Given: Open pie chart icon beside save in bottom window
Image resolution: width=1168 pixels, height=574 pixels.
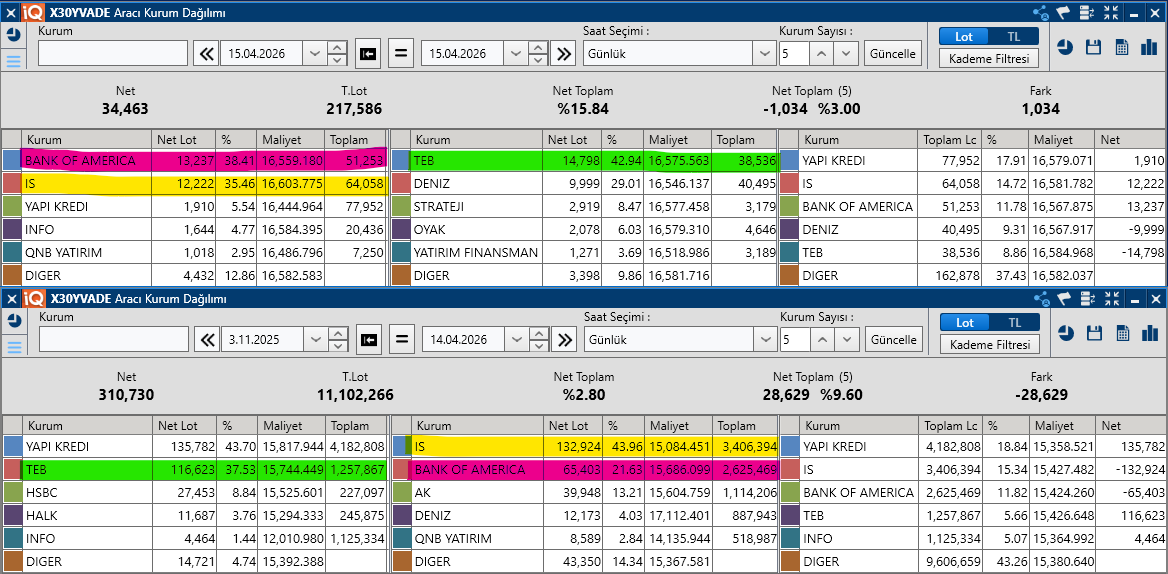Looking at the screenshot, I should click(1065, 334).
